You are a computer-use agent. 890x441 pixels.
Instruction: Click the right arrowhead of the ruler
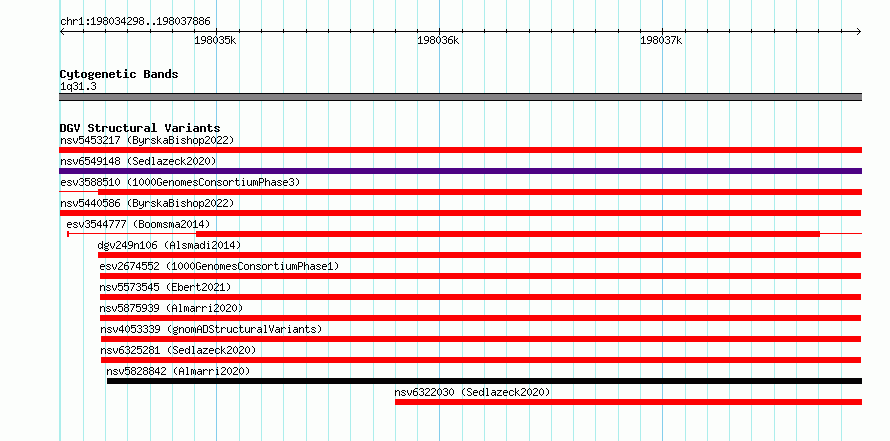coord(859,31)
